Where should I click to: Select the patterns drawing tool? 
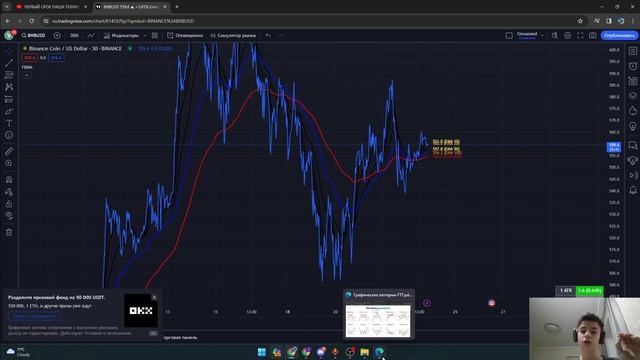(9, 87)
